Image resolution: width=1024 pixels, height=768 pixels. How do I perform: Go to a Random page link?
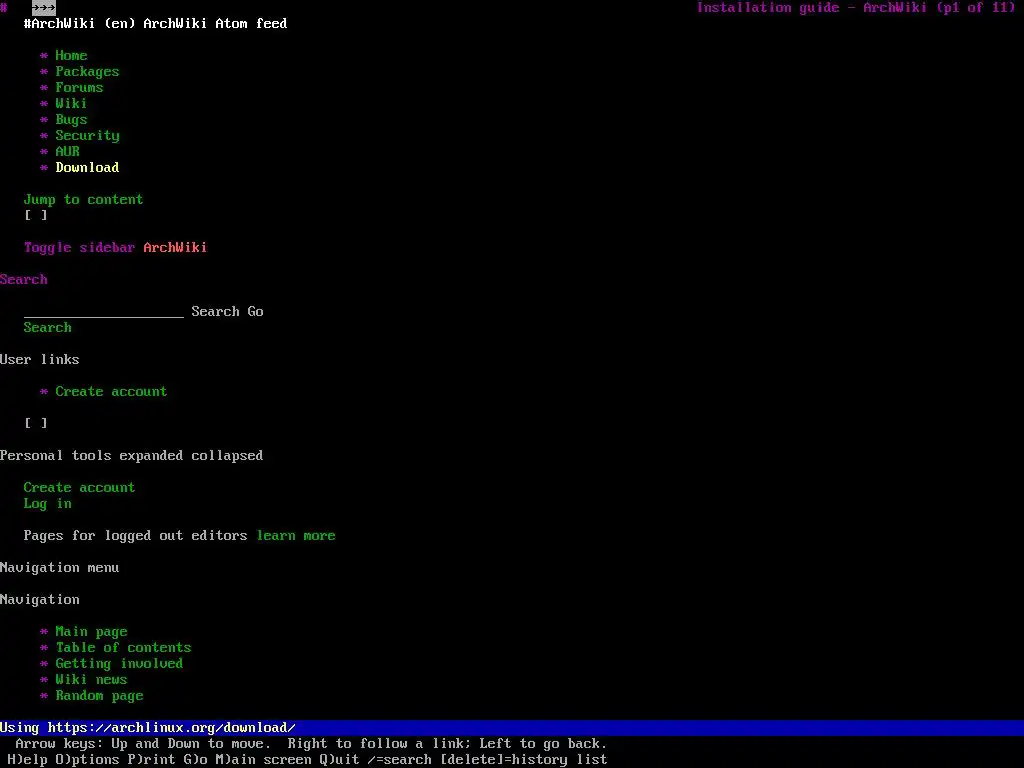click(x=99, y=696)
